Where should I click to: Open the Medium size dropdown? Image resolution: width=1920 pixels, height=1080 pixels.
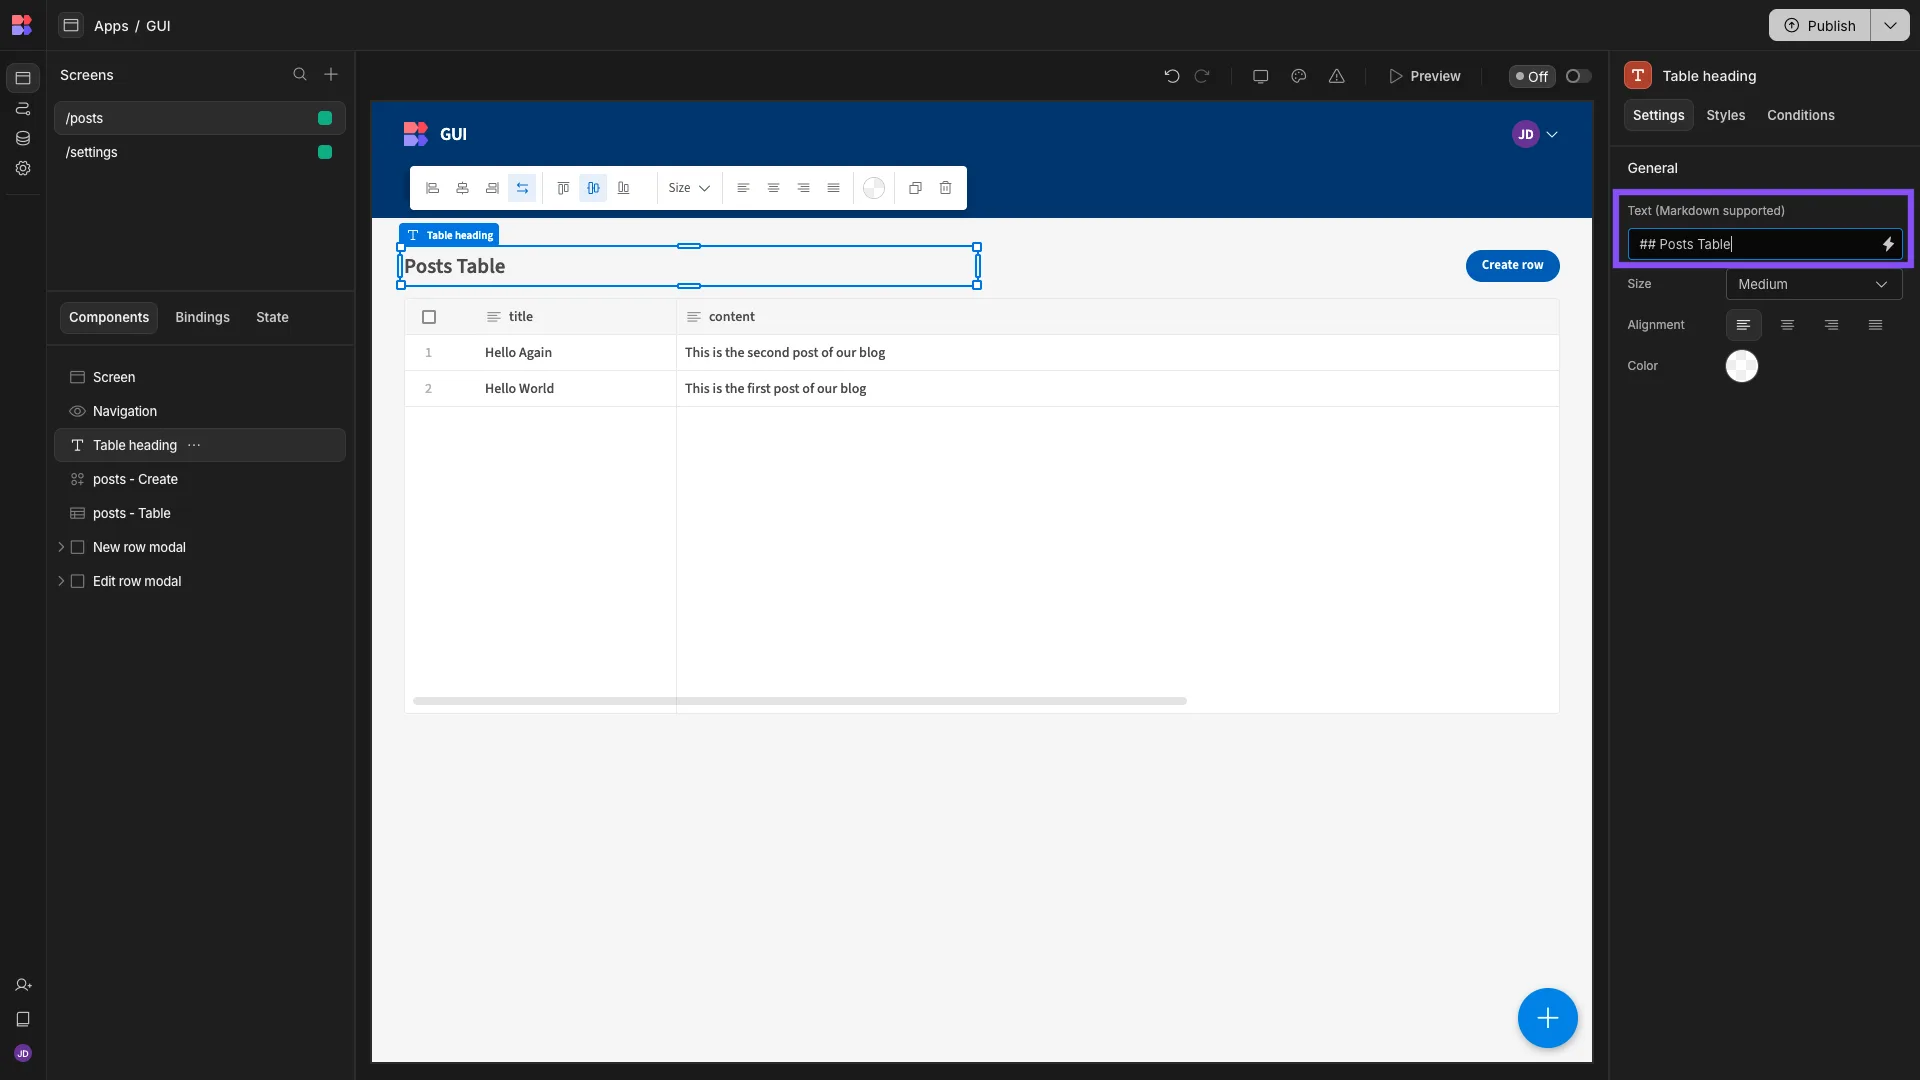click(x=1813, y=284)
